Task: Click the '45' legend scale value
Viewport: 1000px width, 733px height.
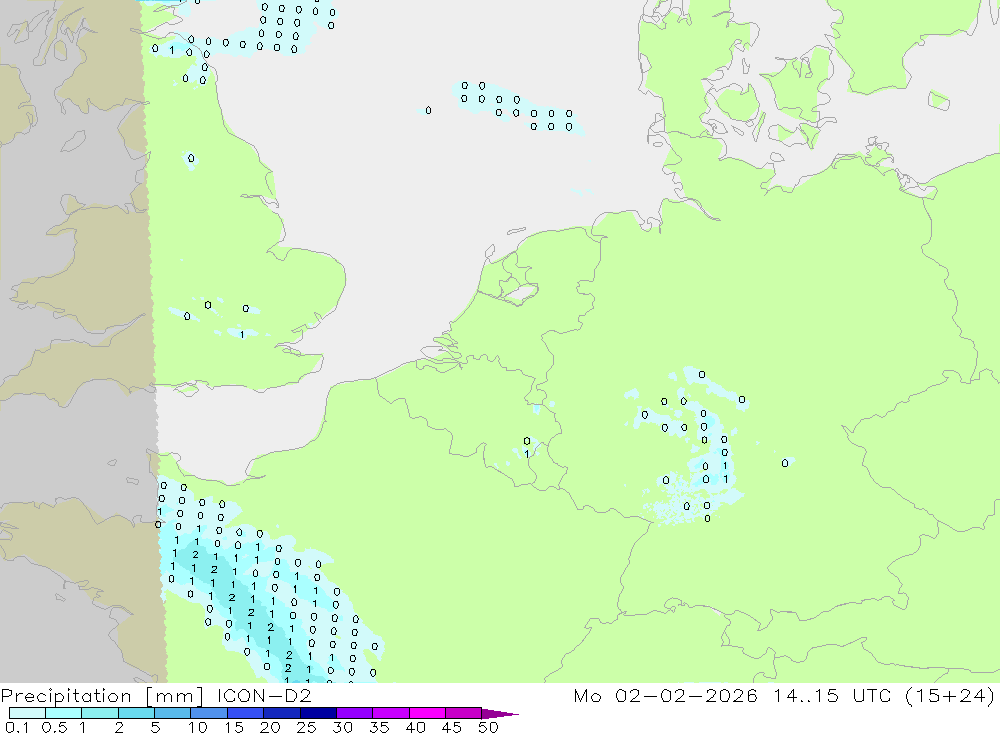Action: 452,727
